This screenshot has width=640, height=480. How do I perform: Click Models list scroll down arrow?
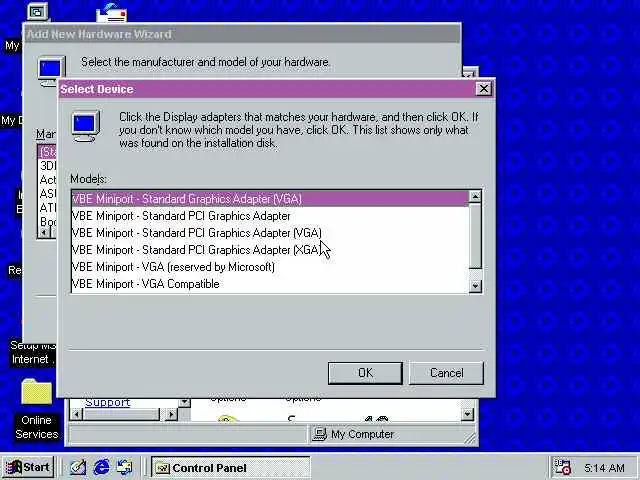[475, 286]
